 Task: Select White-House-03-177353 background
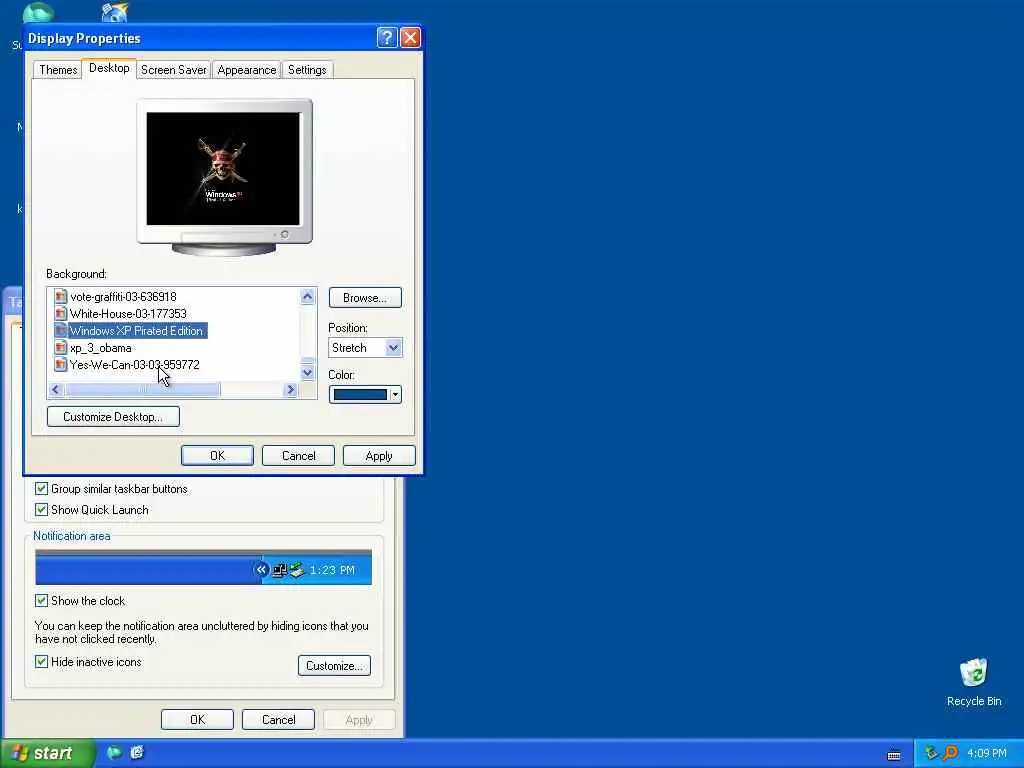[x=128, y=313]
